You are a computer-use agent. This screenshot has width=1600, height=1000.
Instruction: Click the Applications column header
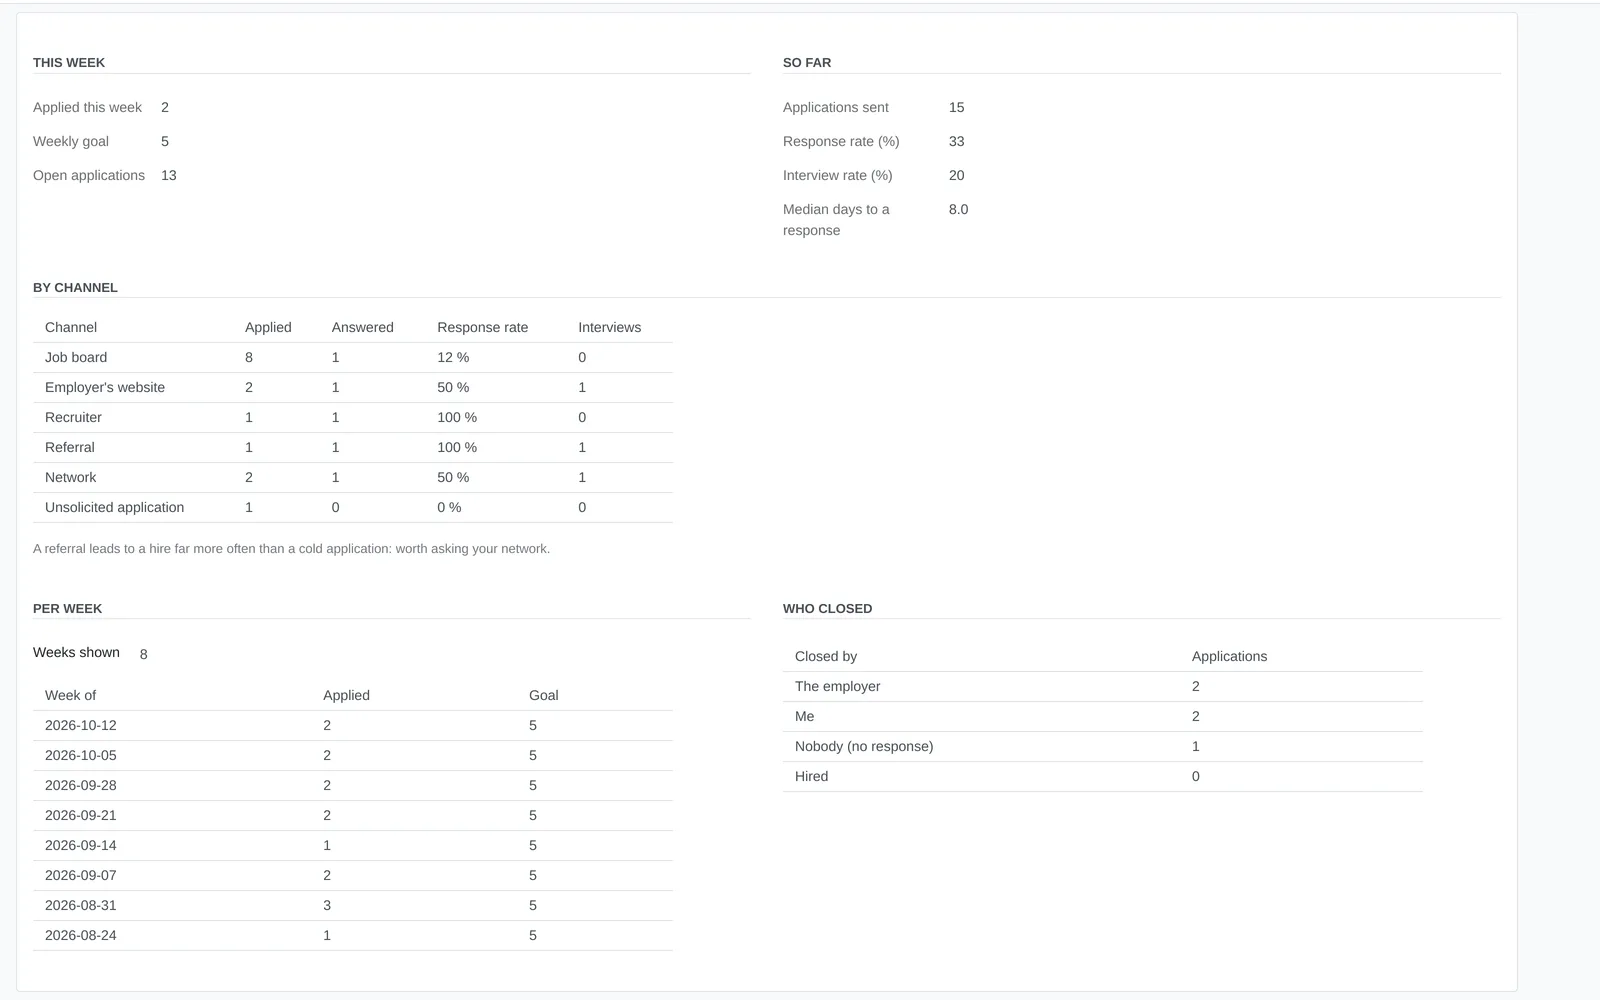coord(1230,656)
